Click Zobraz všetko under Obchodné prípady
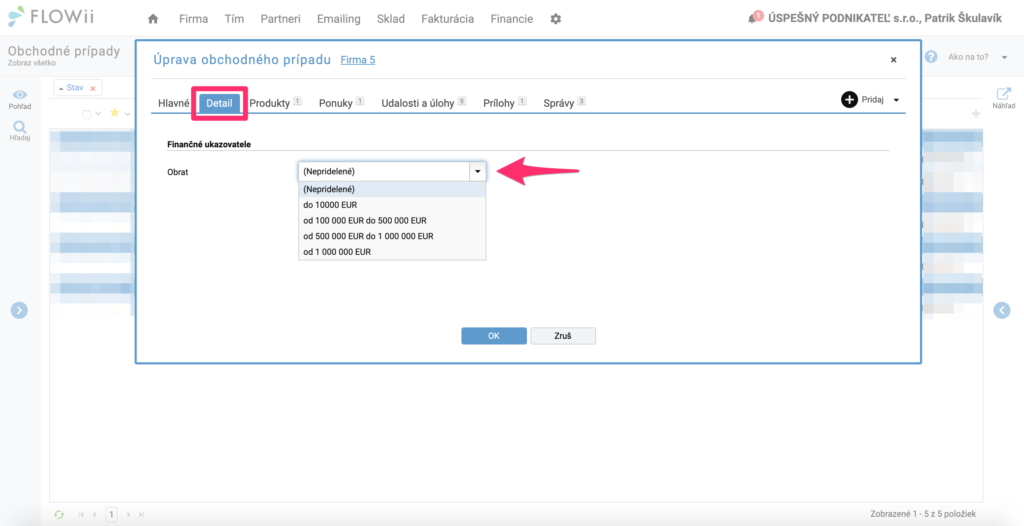The width and height of the screenshot is (1024, 526). (x=31, y=63)
